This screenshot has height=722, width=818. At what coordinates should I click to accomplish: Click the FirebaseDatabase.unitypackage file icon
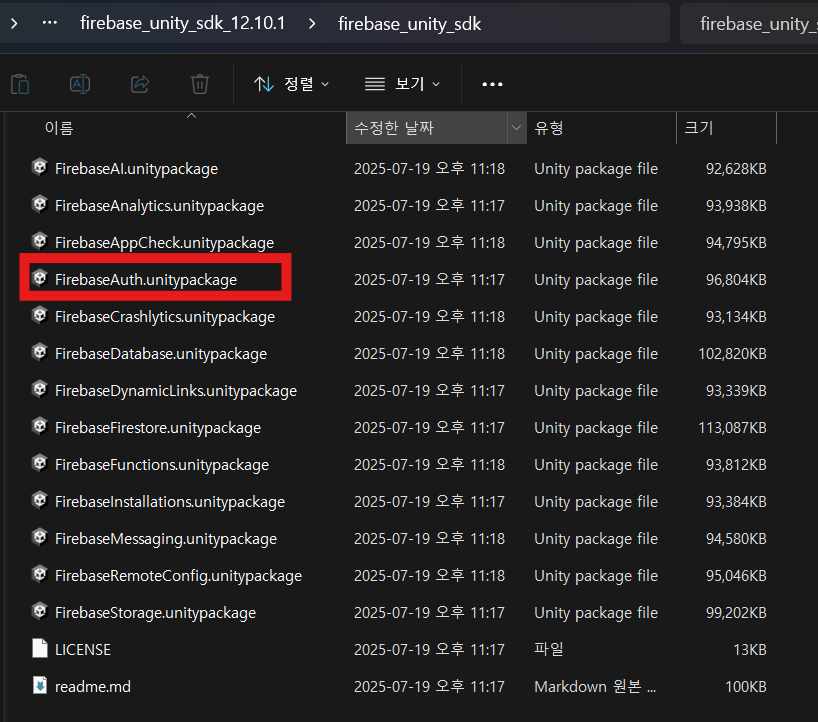click(40, 353)
